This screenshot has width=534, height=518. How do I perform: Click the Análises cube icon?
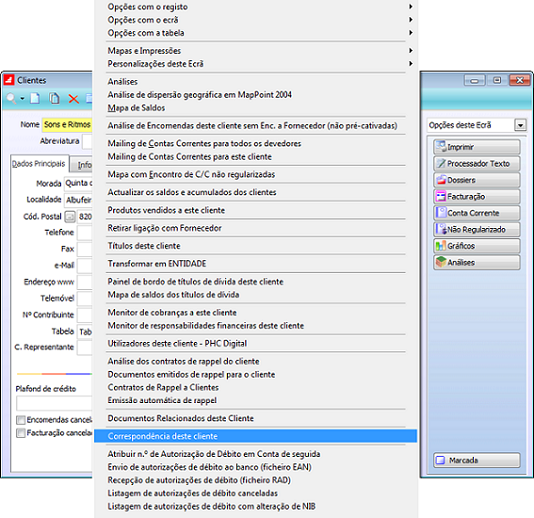point(441,262)
